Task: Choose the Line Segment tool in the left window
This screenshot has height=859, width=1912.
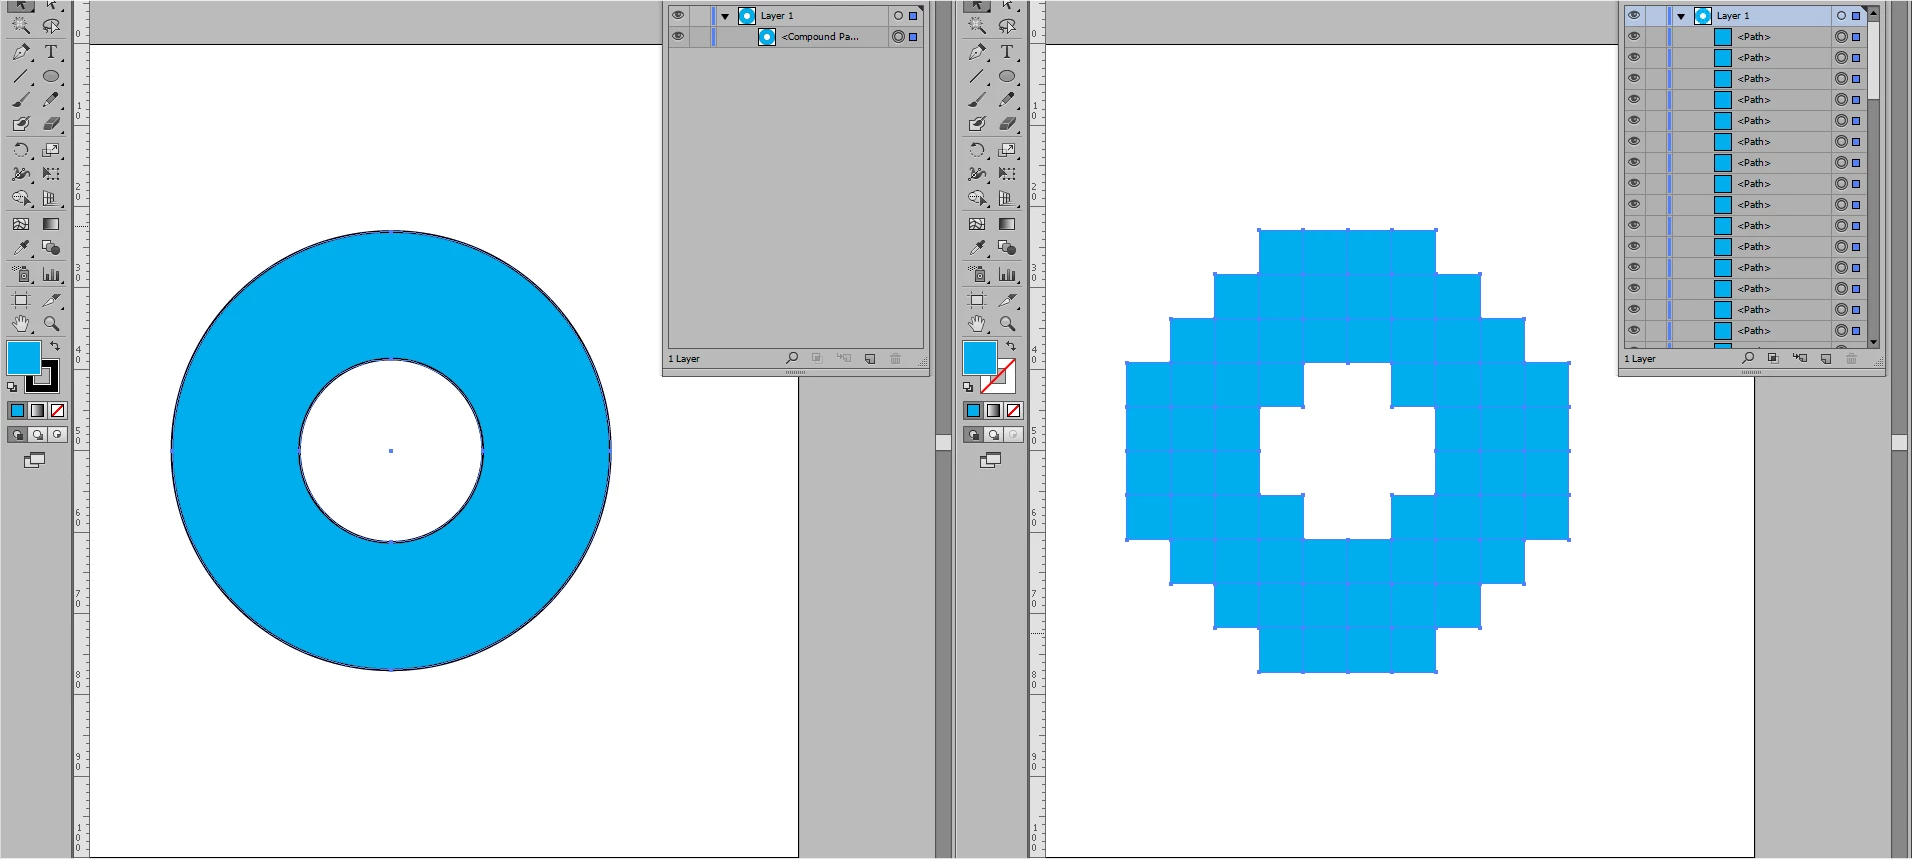Action: 21,76
